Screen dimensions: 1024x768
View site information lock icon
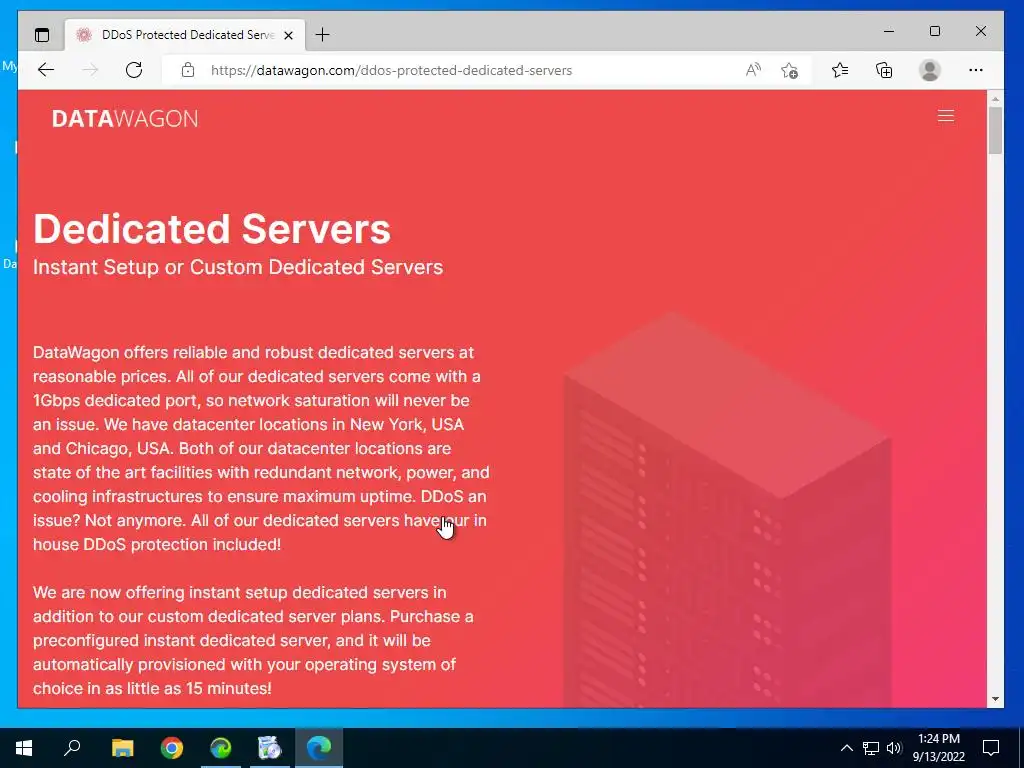(188, 70)
